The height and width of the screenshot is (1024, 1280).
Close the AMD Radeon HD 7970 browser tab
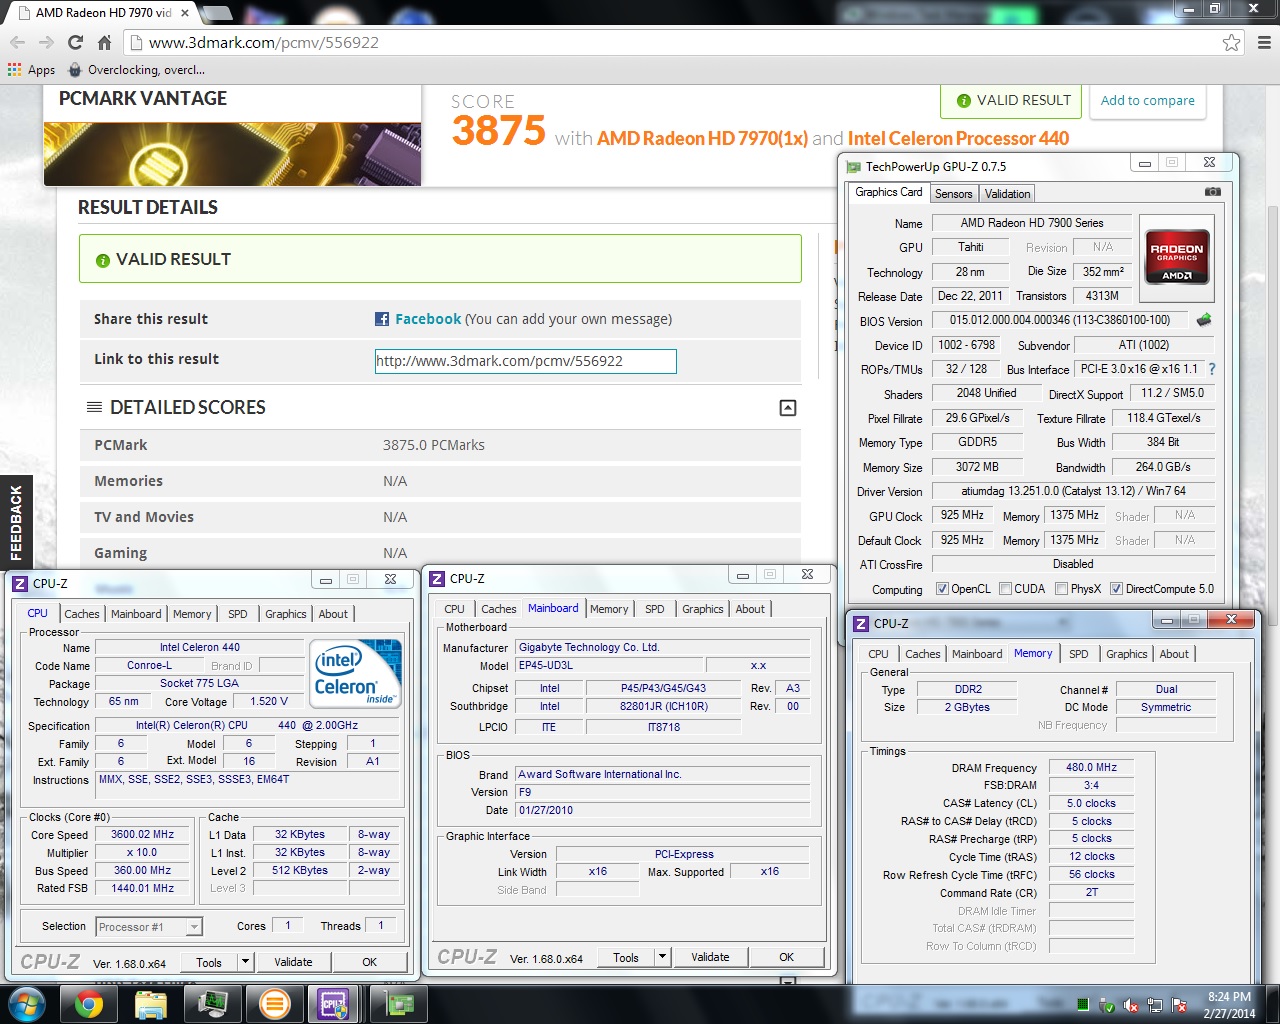coord(185,13)
